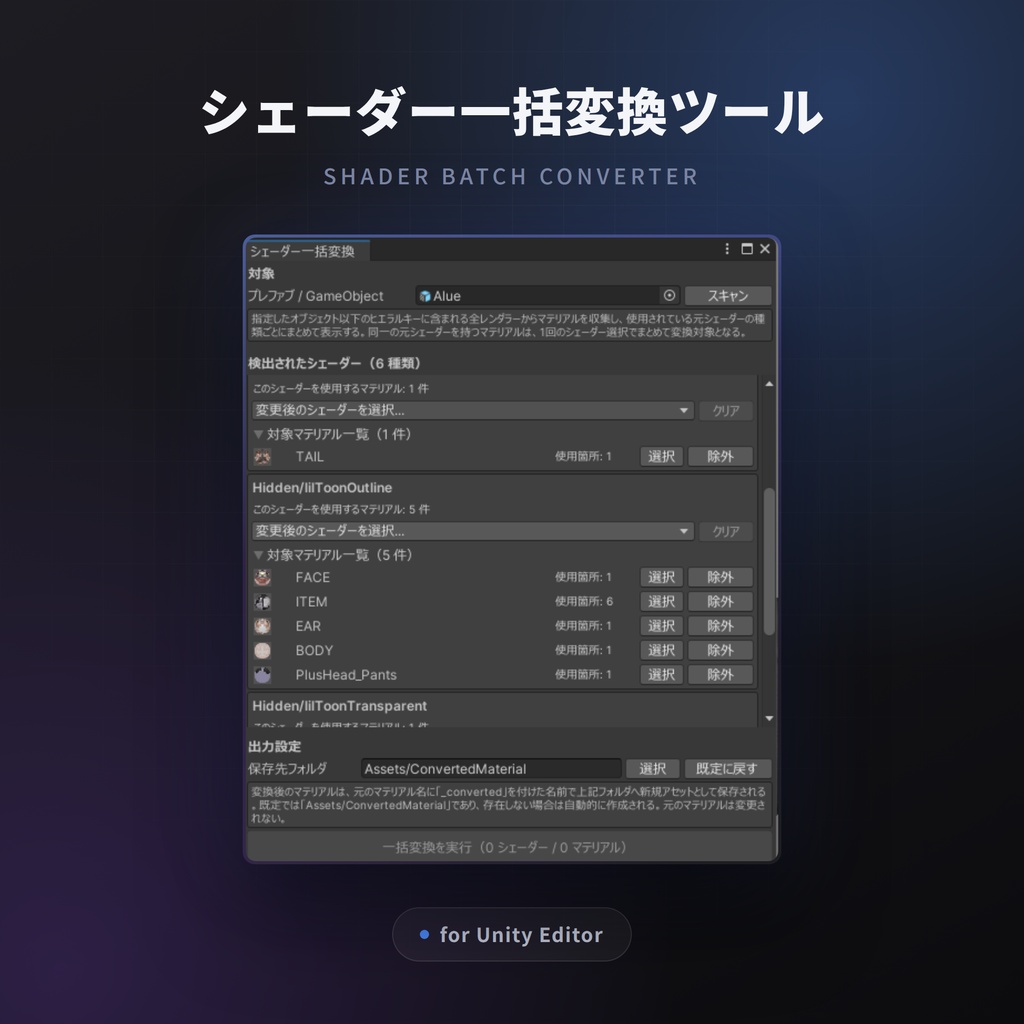Screen dimensions: 1024x1024
Task: Click the EAR material thumbnail
Action: [x=263, y=626]
